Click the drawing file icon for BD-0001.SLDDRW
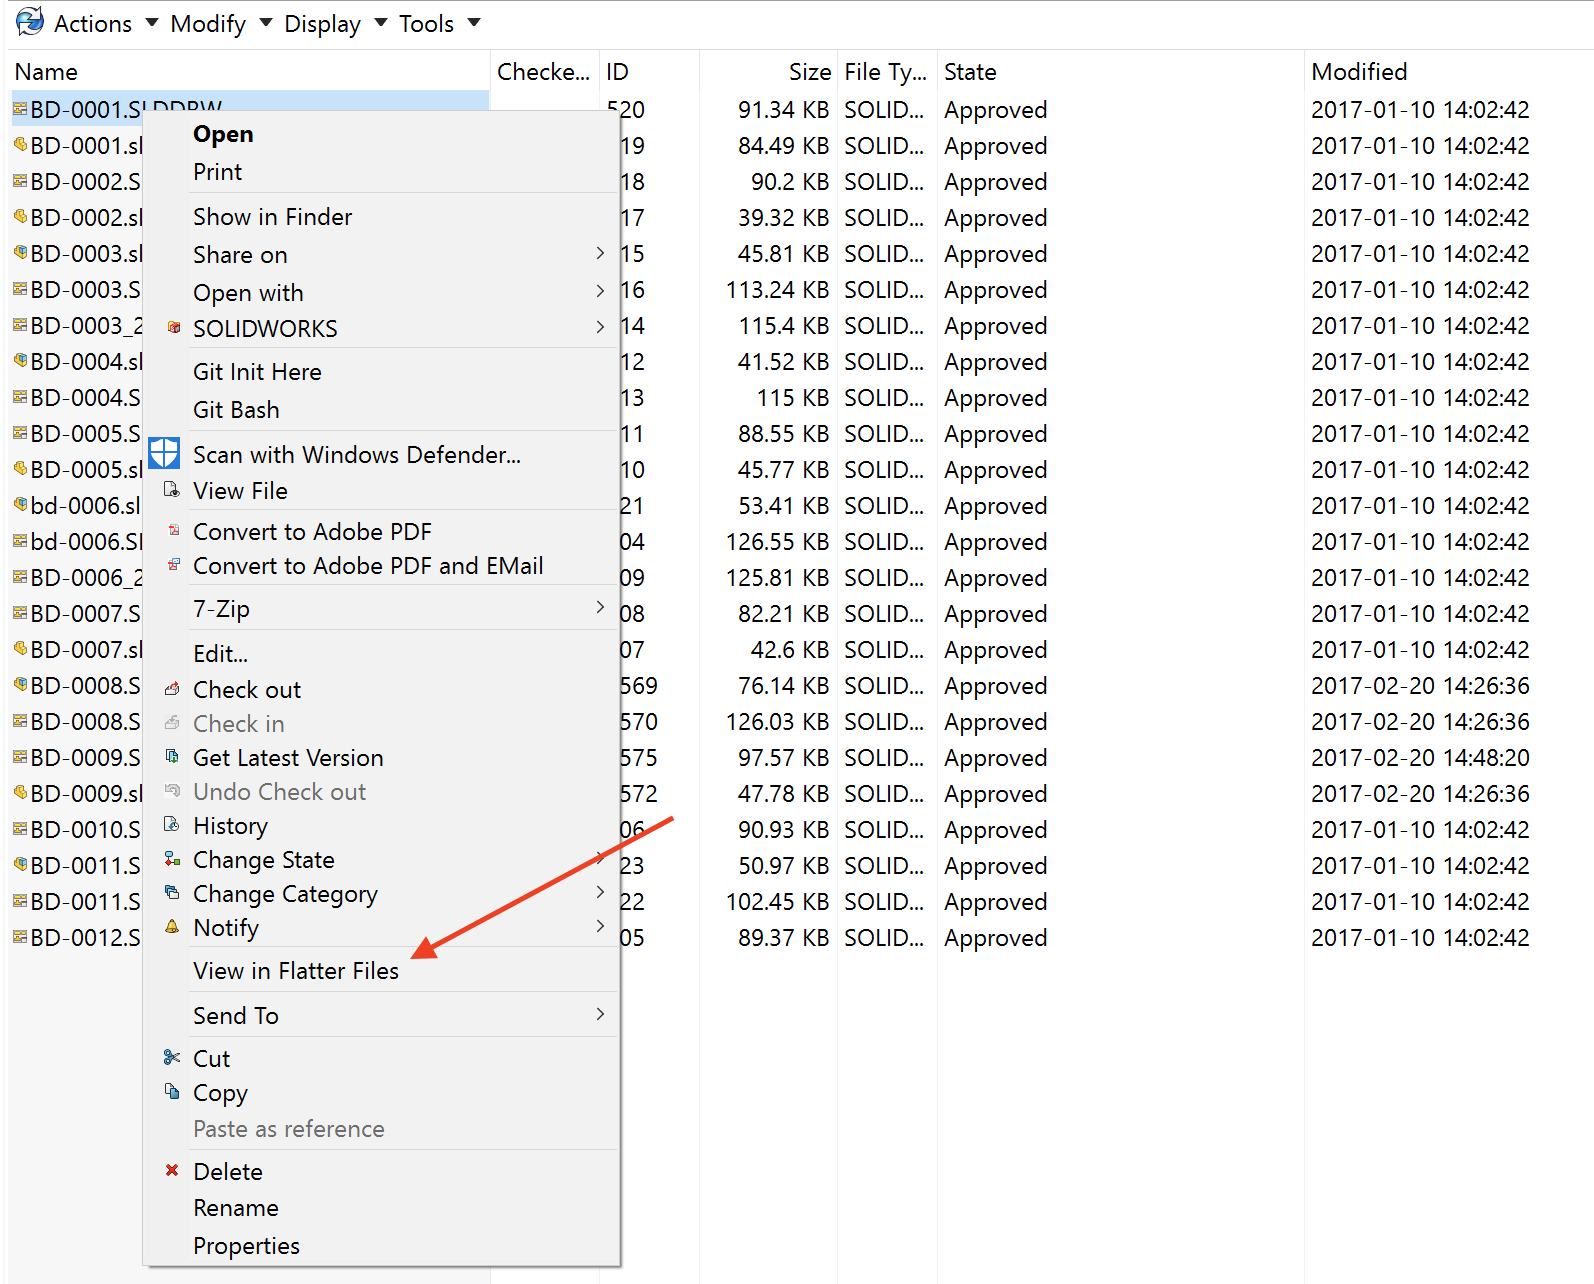Viewport: 1594px width, 1284px height. [x=20, y=108]
